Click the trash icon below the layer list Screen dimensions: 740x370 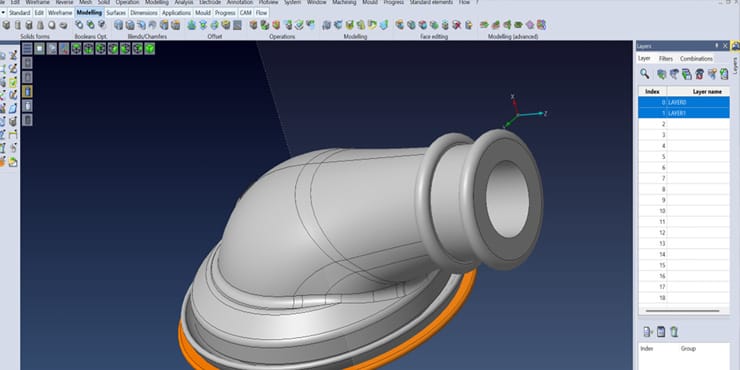tap(674, 332)
